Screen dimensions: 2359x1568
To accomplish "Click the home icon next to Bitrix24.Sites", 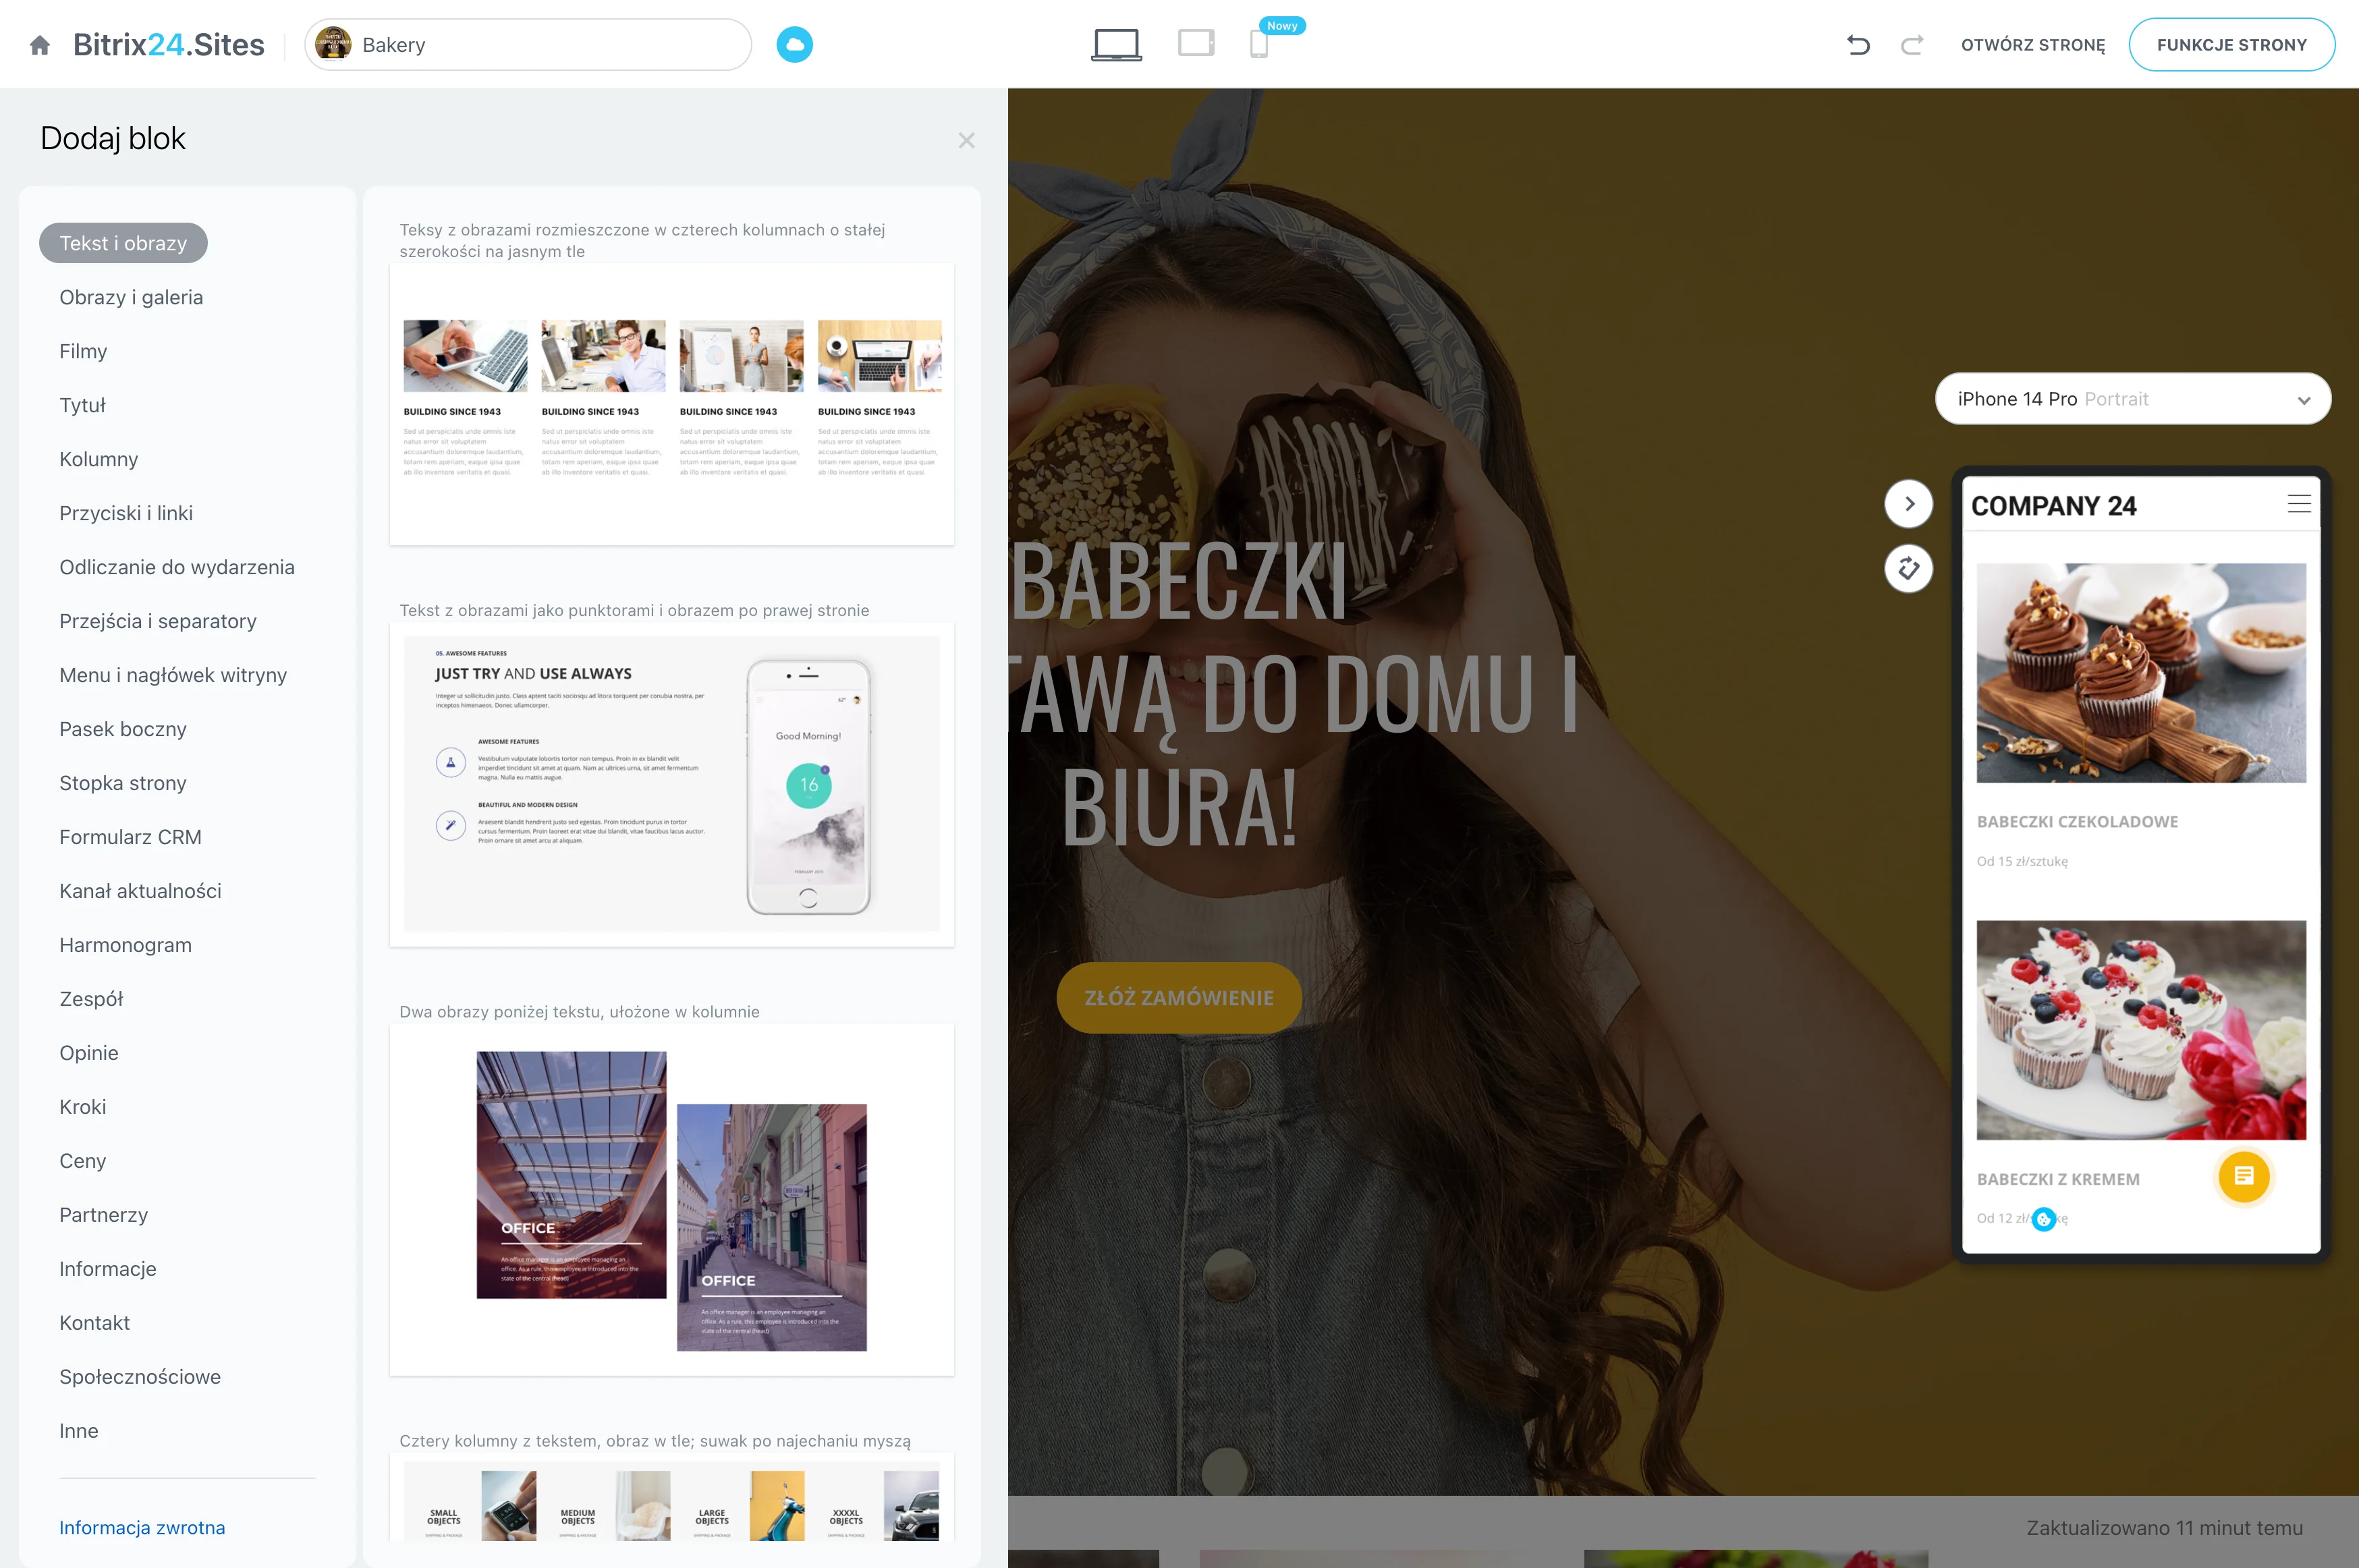I will (40, 45).
